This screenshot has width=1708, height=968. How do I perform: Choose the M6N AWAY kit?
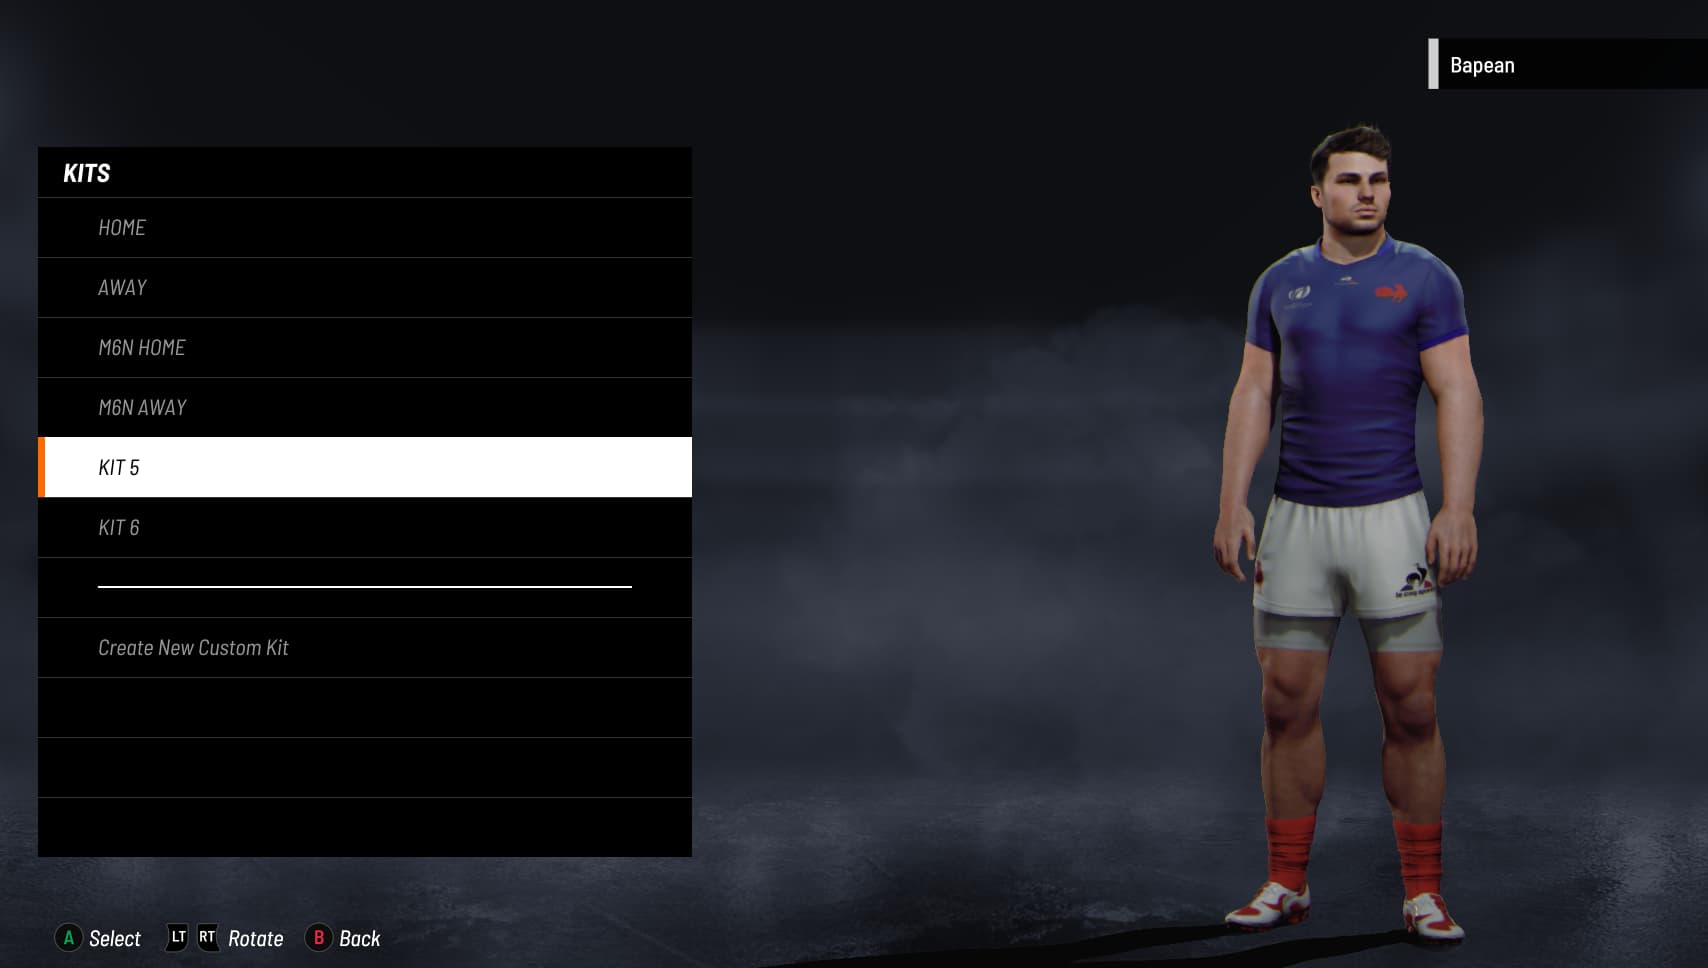coord(365,408)
